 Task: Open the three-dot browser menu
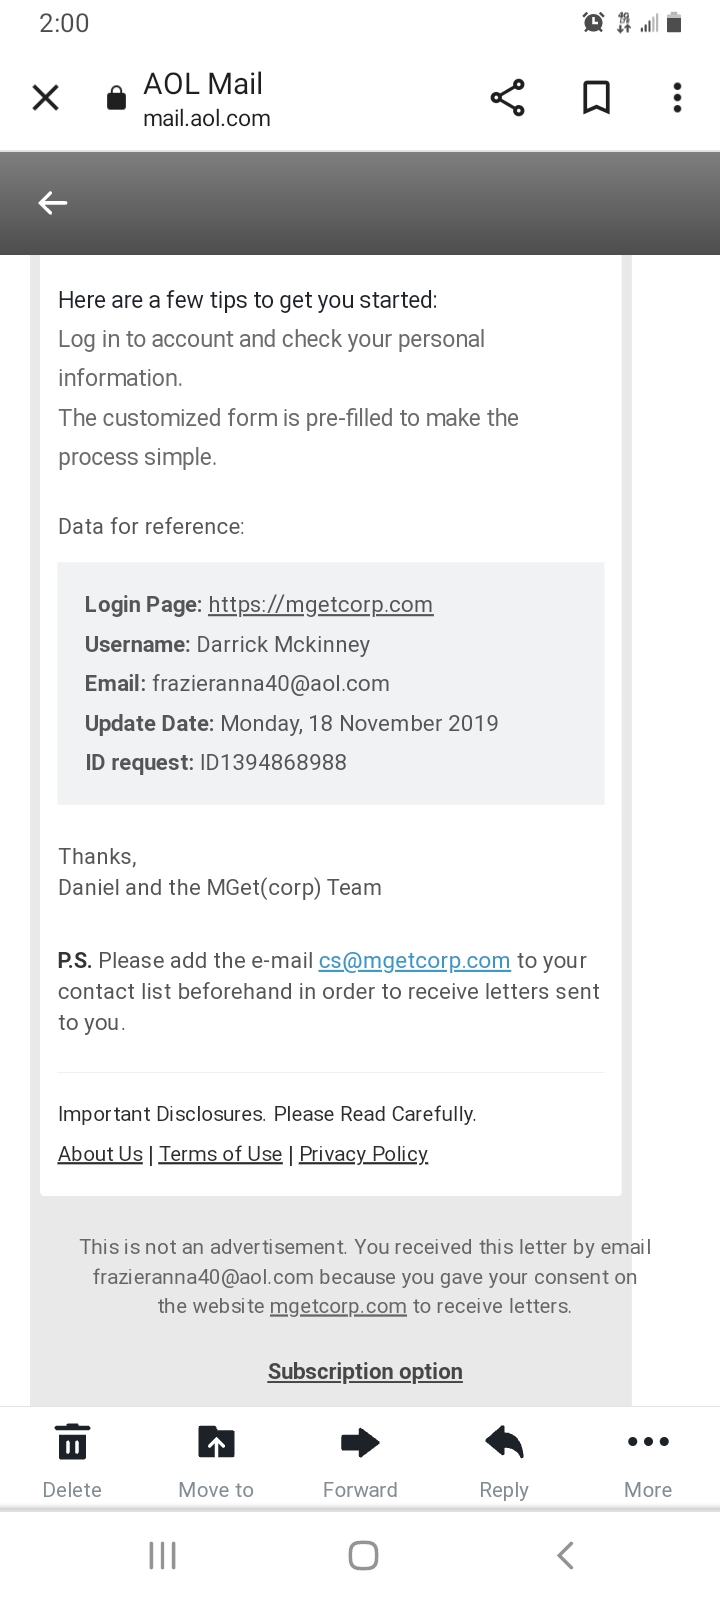677,97
